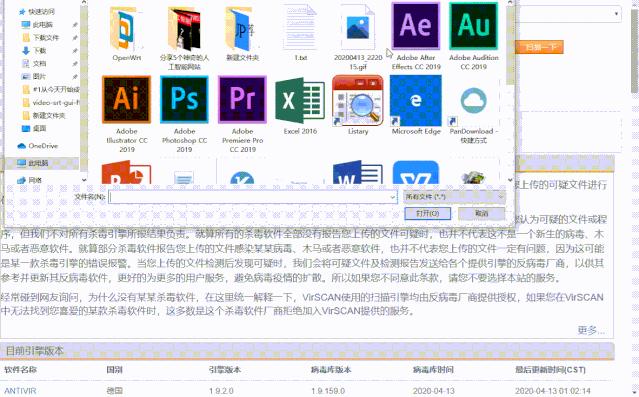639x397 pixels.
Task: Click the pin icon beside 下载文件
Action: 75,38
